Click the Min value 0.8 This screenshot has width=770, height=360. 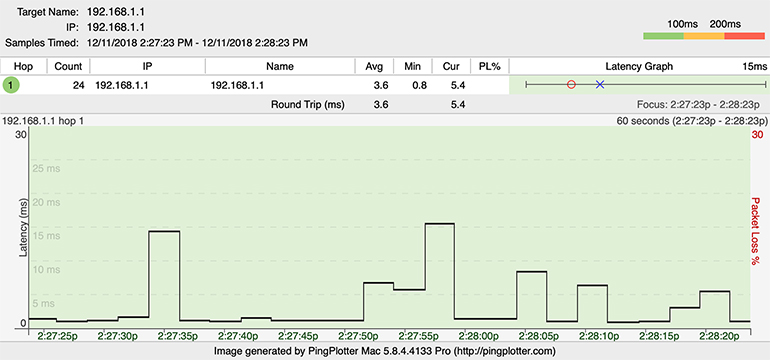pyautogui.click(x=420, y=85)
